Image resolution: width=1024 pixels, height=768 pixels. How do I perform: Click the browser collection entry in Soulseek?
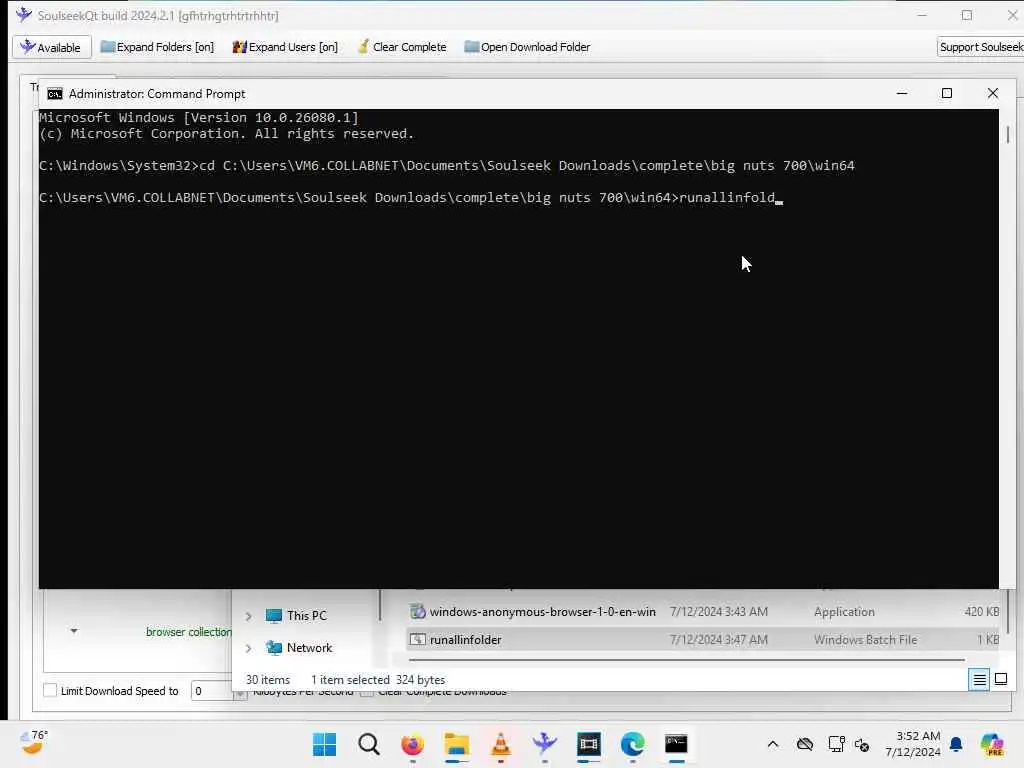click(188, 632)
